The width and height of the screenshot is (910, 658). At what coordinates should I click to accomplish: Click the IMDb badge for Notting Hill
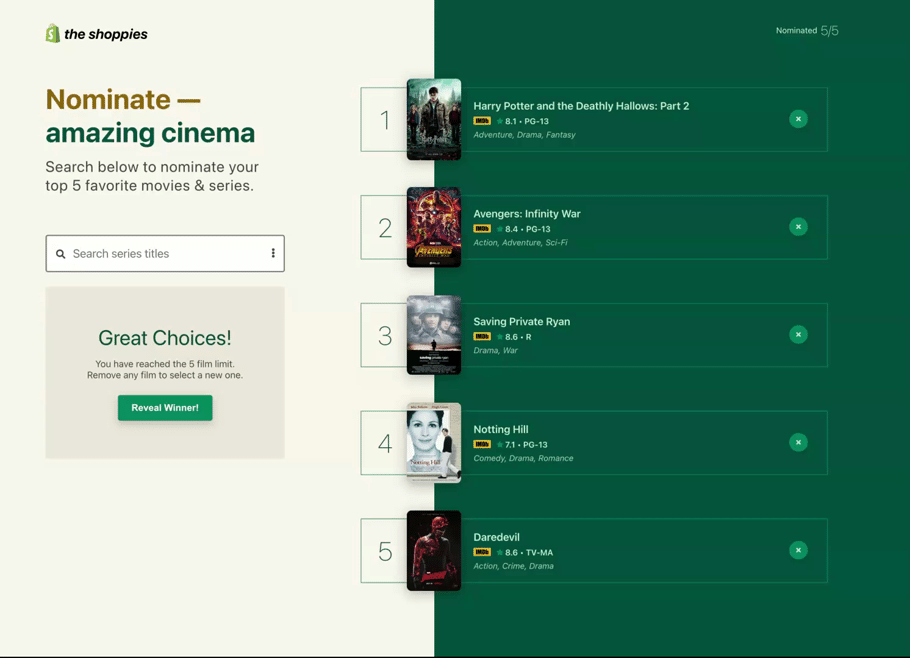coord(482,445)
